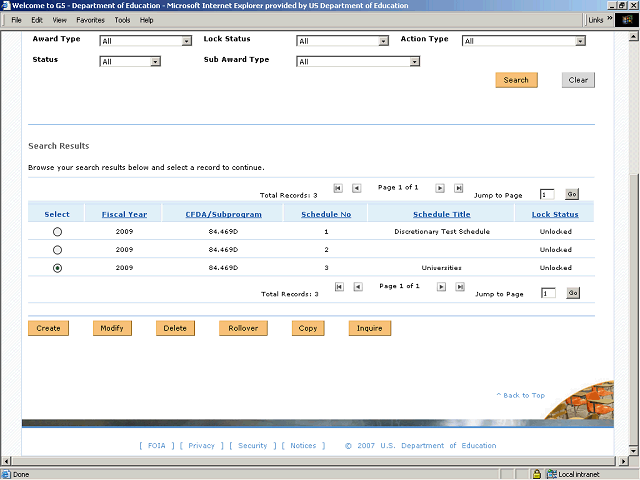The height and width of the screenshot is (480, 640).
Task: Open the Favorites menu
Action: [x=90, y=20]
